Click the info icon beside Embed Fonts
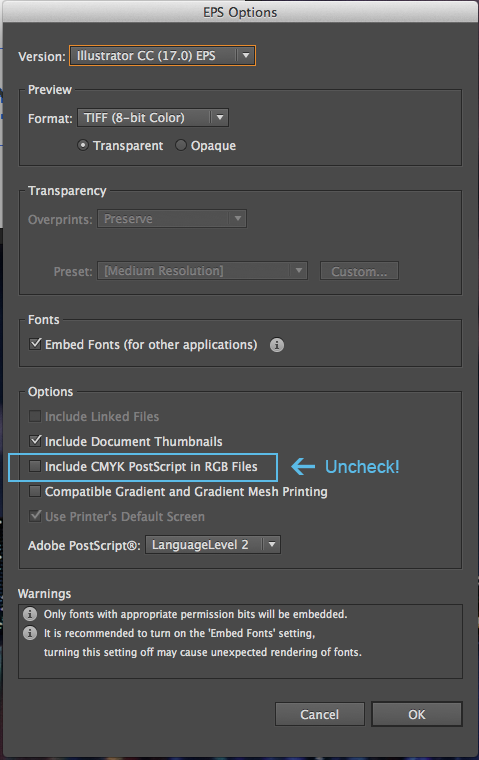The image size is (479, 760). tap(276, 345)
